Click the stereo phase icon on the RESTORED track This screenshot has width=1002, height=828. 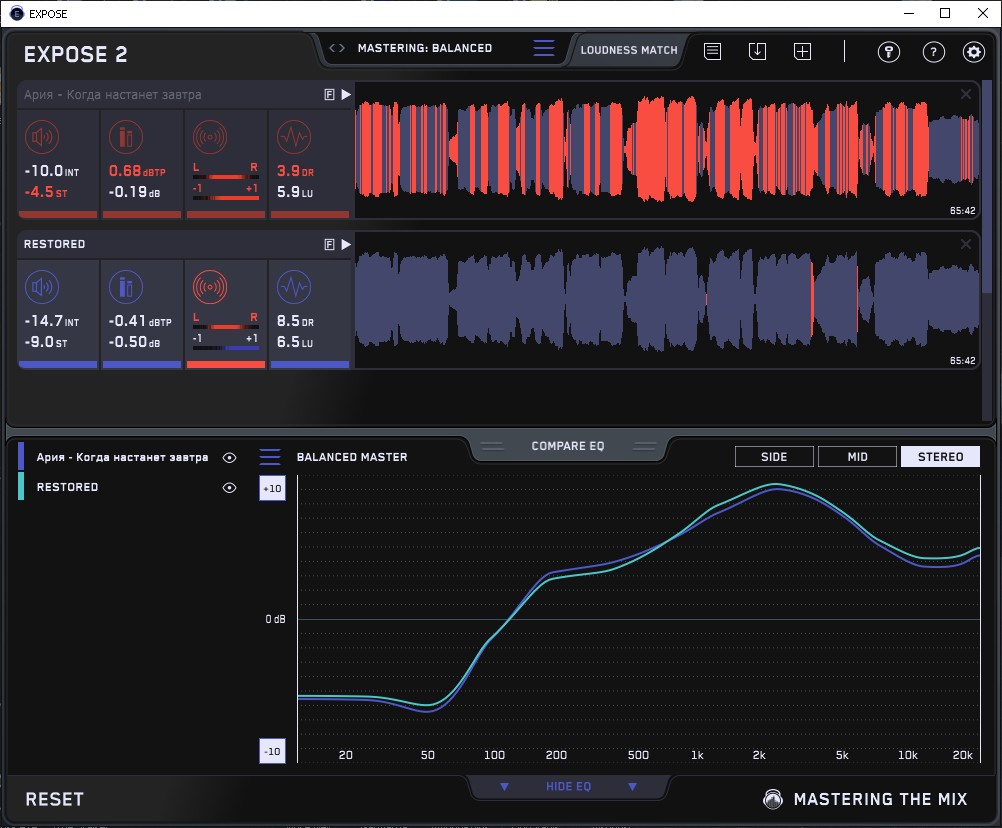coord(209,287)
